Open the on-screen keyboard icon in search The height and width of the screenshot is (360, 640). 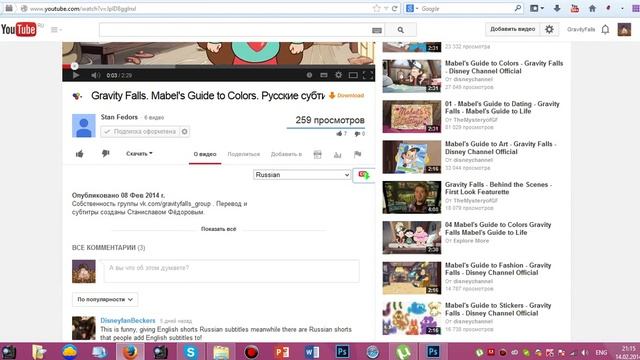coord(377,30)
